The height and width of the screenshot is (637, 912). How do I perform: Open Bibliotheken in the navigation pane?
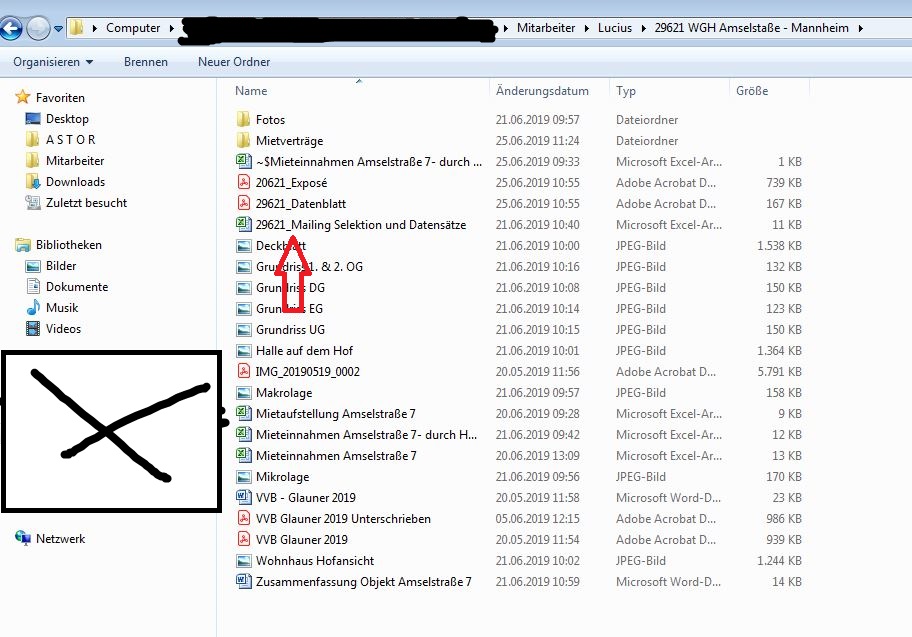click(x=69, y=245)
